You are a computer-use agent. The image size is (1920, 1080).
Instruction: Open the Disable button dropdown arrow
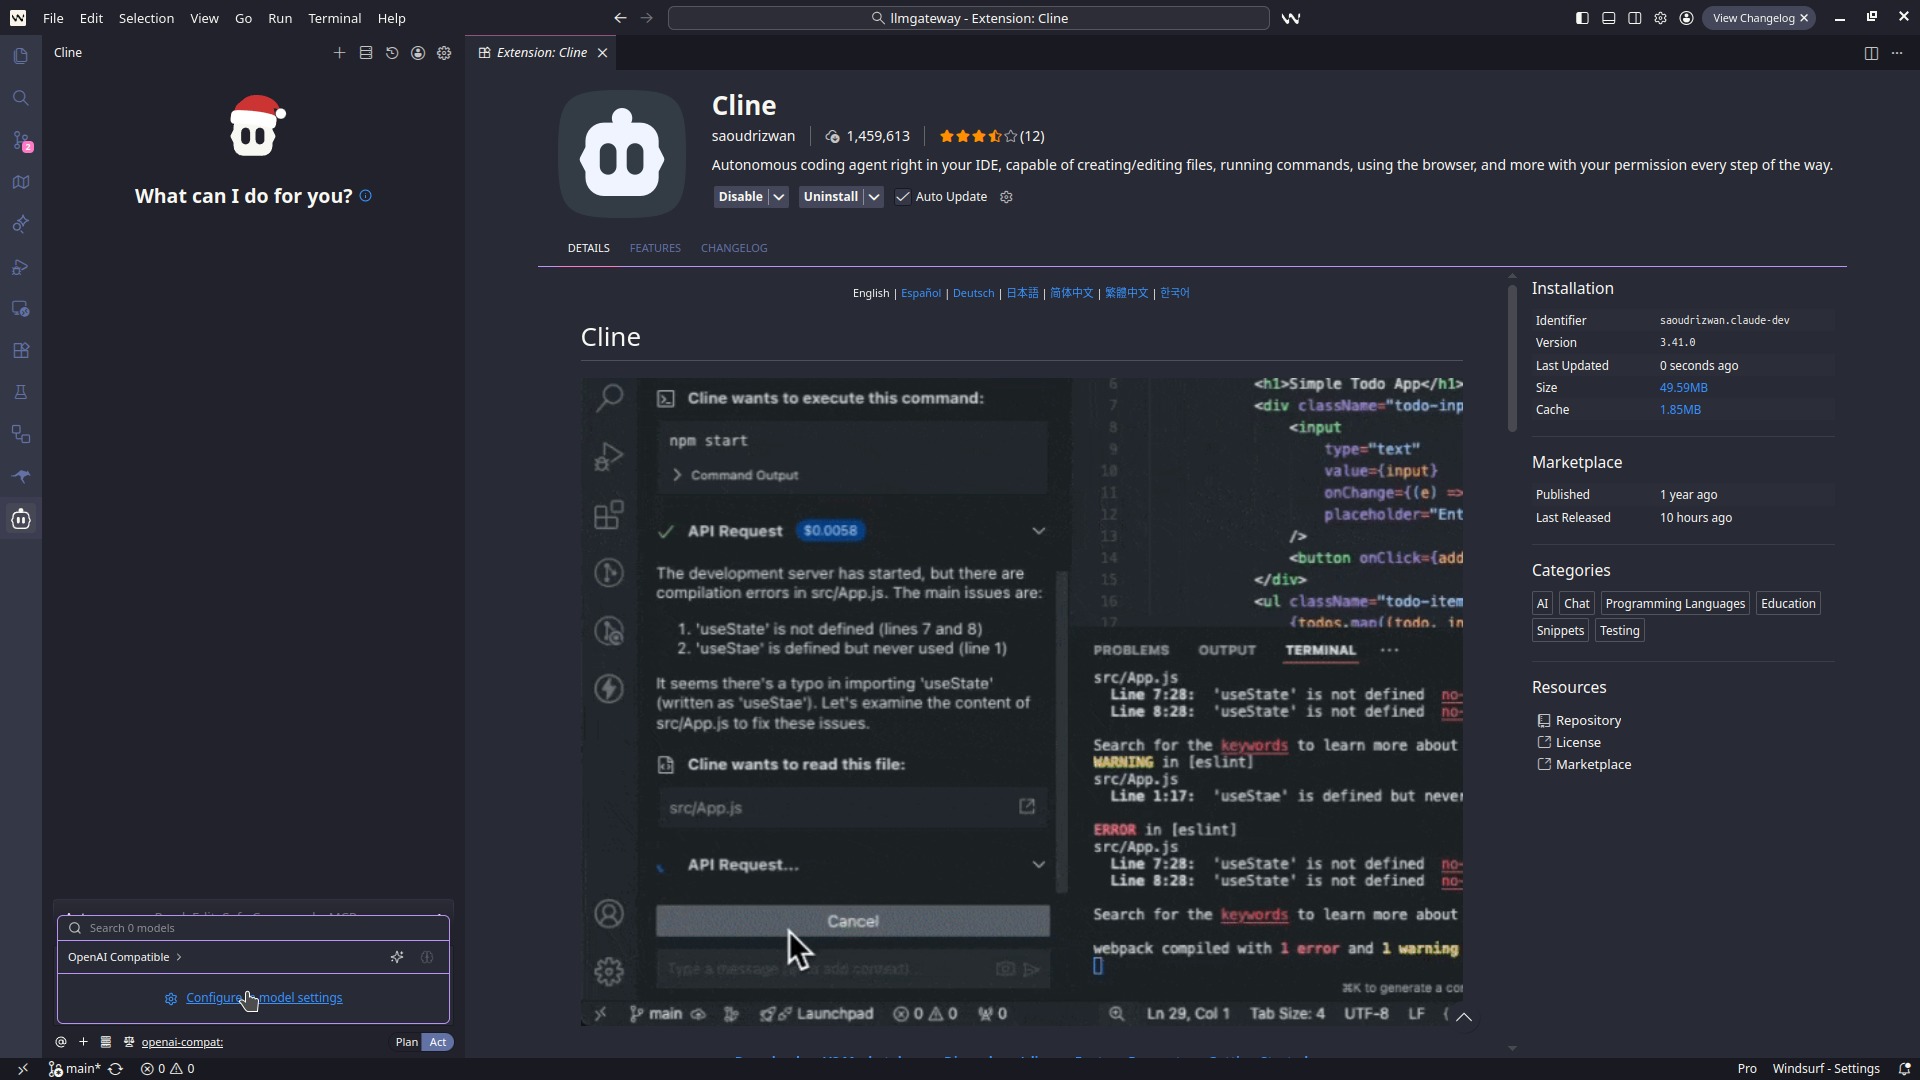[x=779, y=197]
